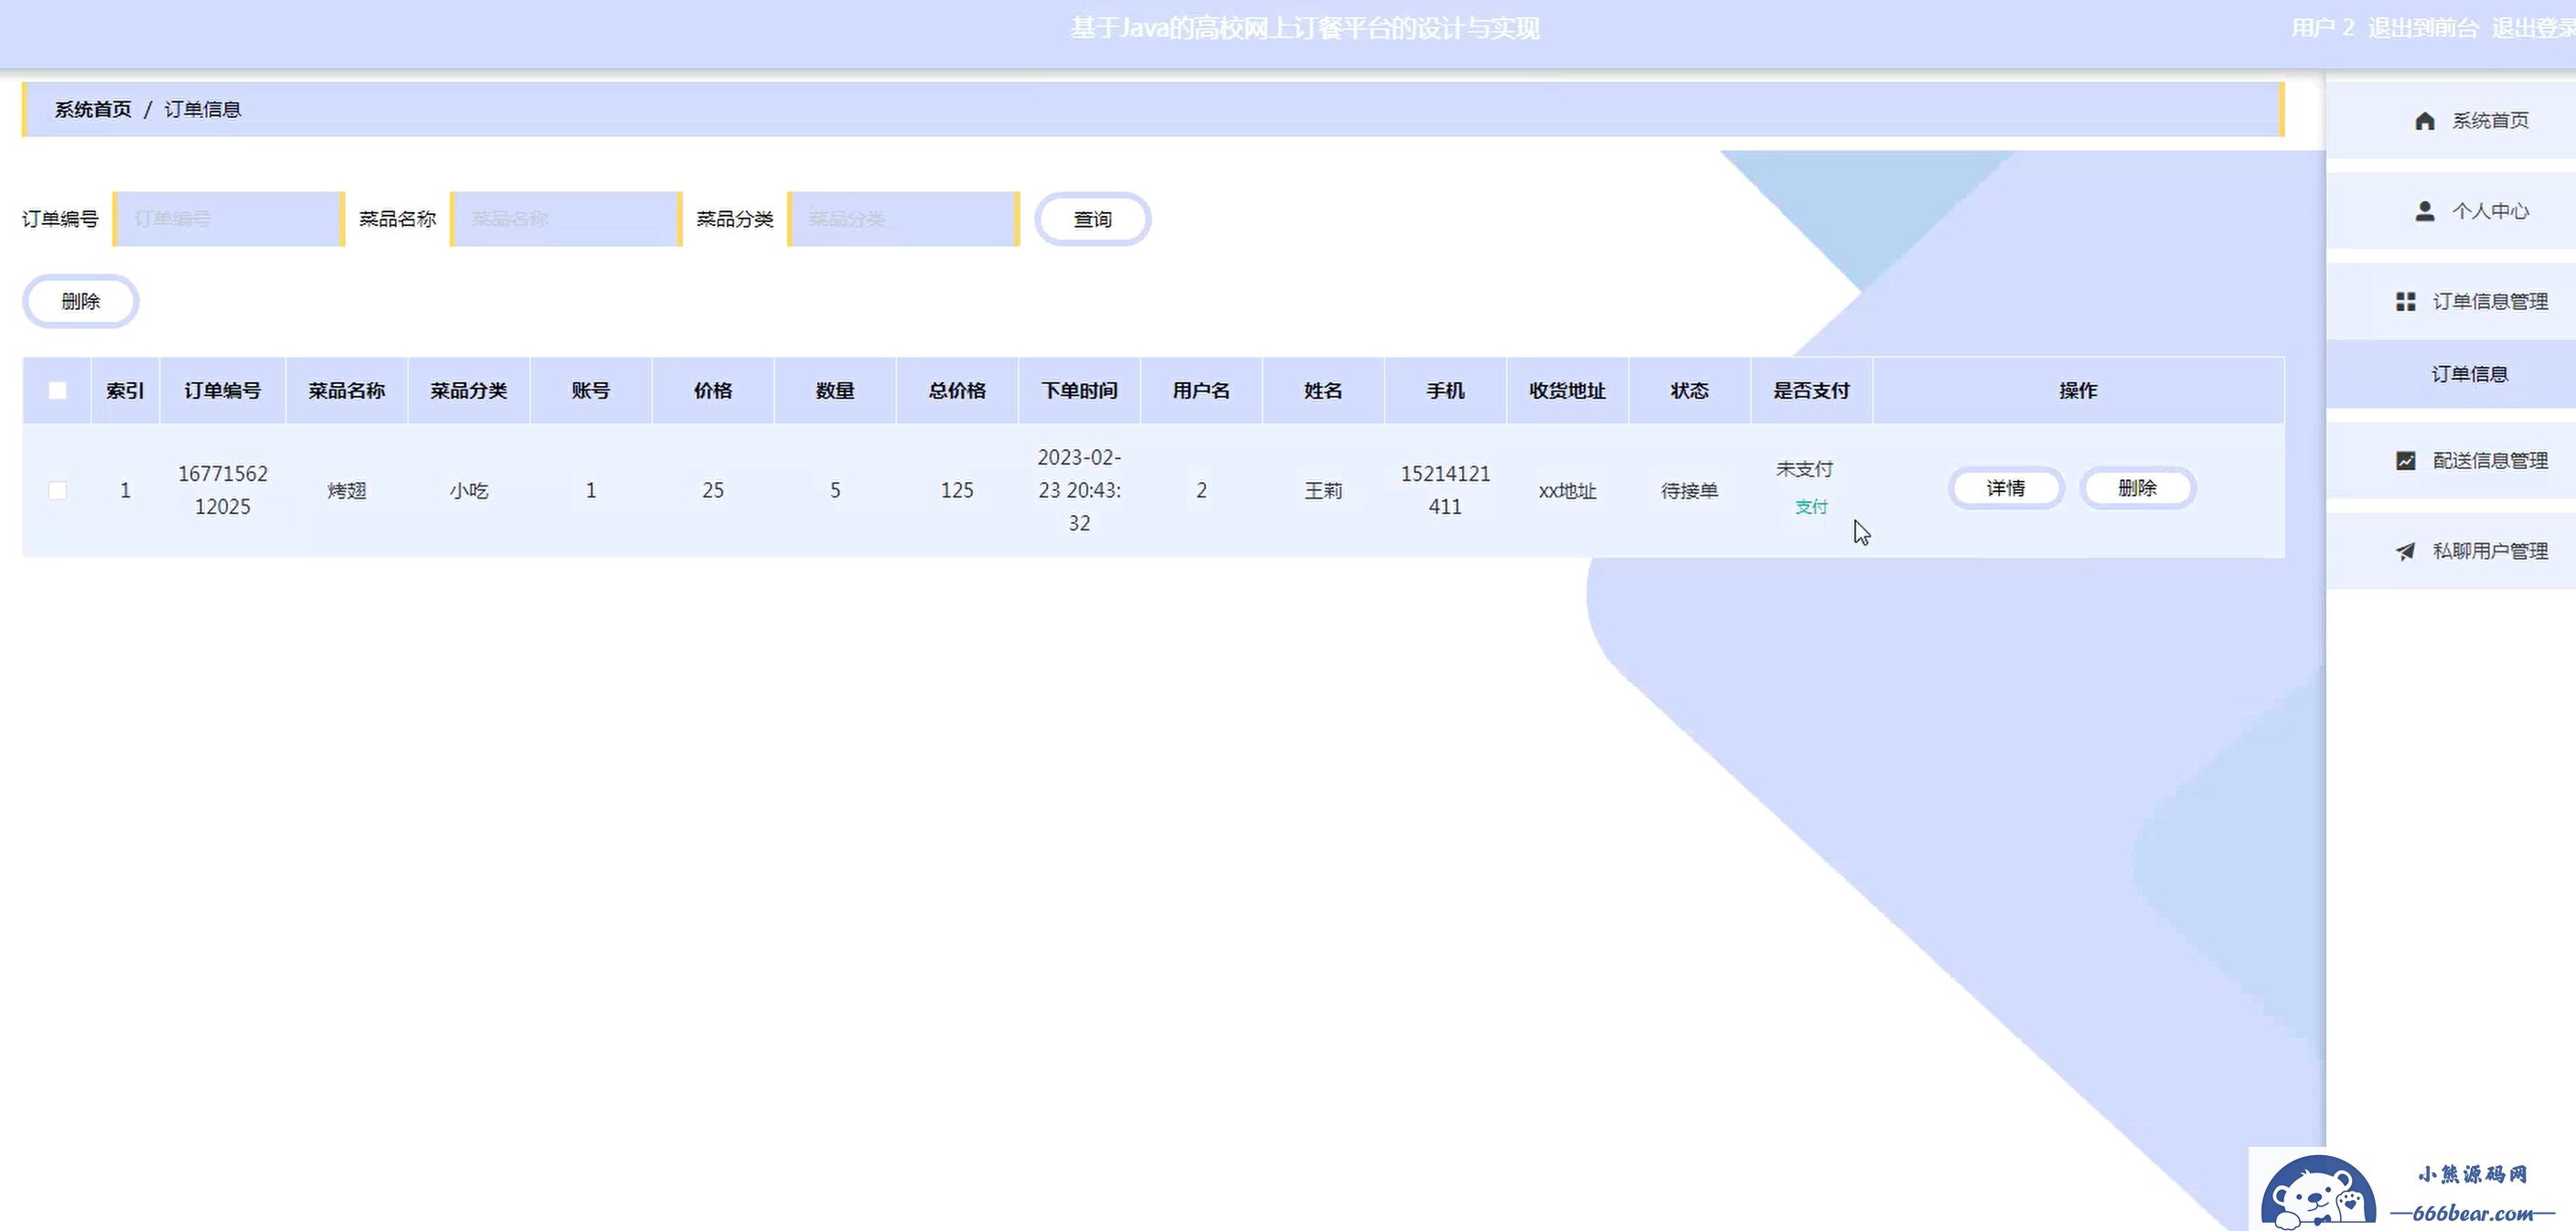Click the total price 125 cell
The width and height of the screenshot is (2576, 1231).
pos(957,490)
